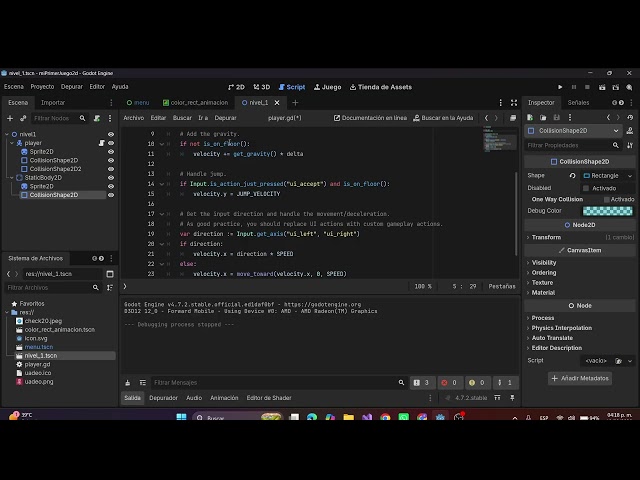Toggle property view options in Inspector filter
The width and height of the screenshot is (640, 480).
[x=630, y=145]
